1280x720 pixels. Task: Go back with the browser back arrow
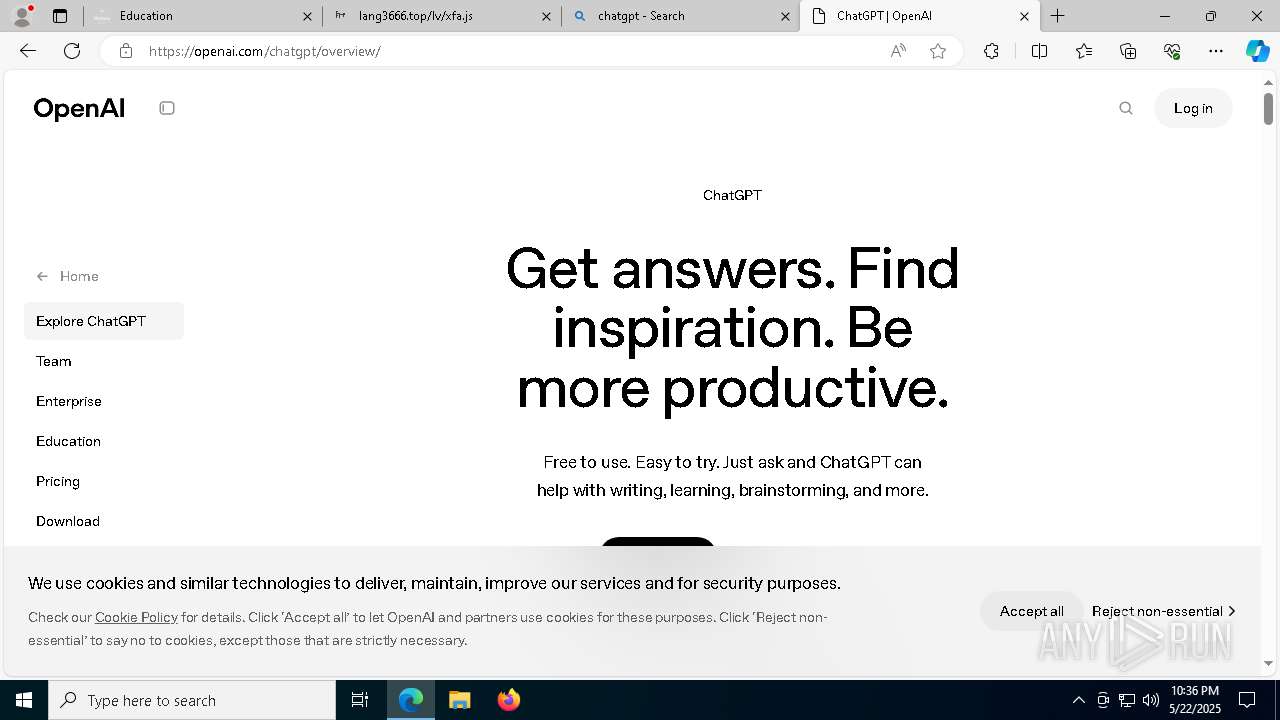[28, 51]
